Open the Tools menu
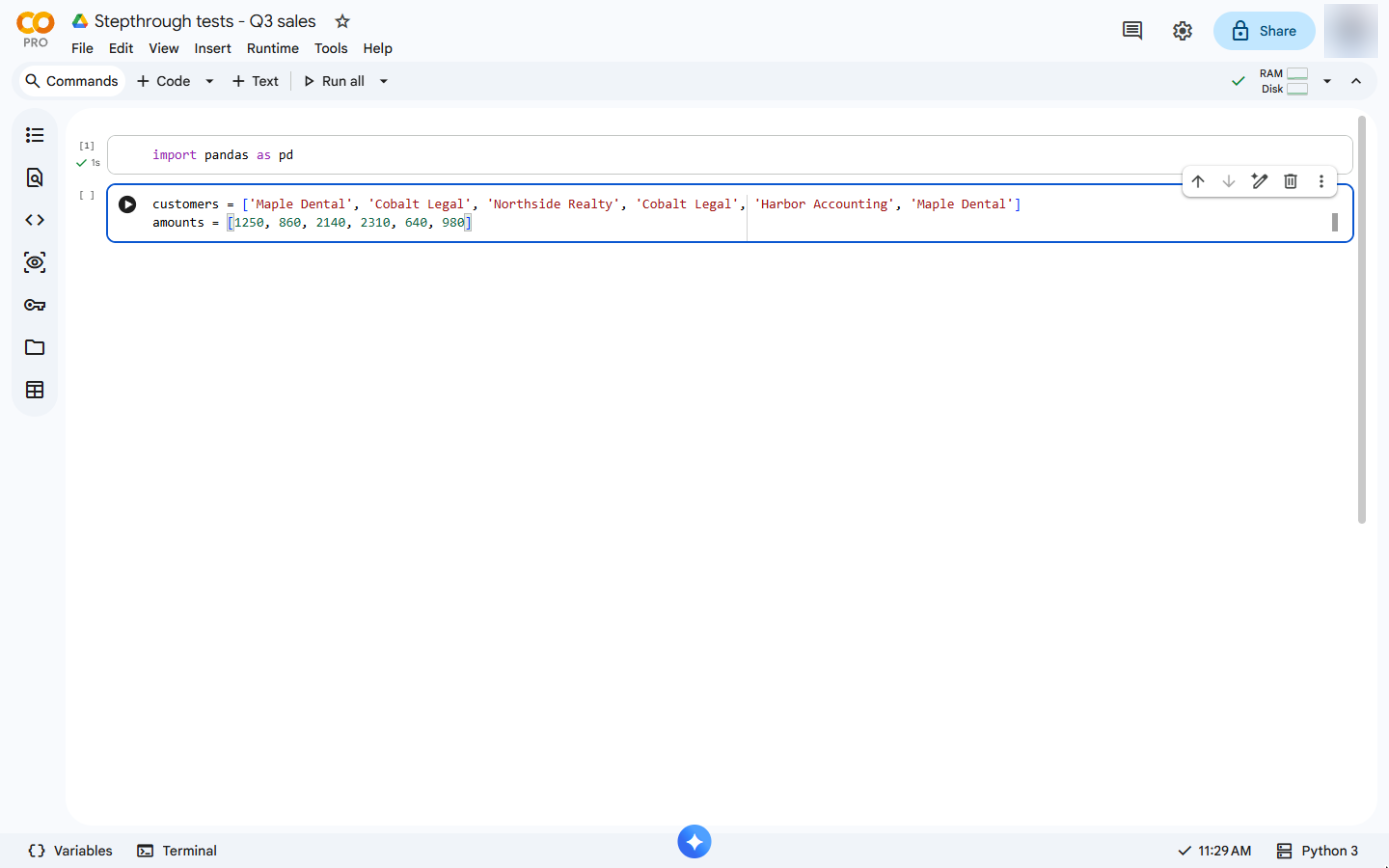The height and width of the screenshot is (868, 1389). (331, 48)
